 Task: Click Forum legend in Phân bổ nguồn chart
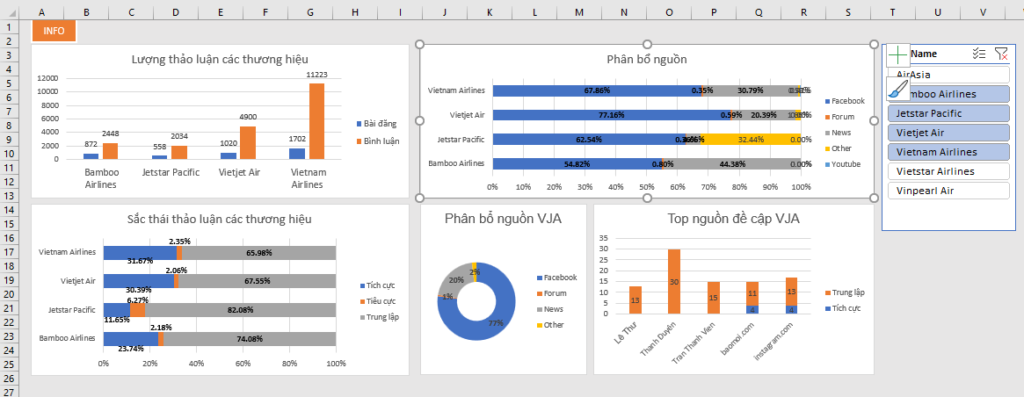coord(839,117)
